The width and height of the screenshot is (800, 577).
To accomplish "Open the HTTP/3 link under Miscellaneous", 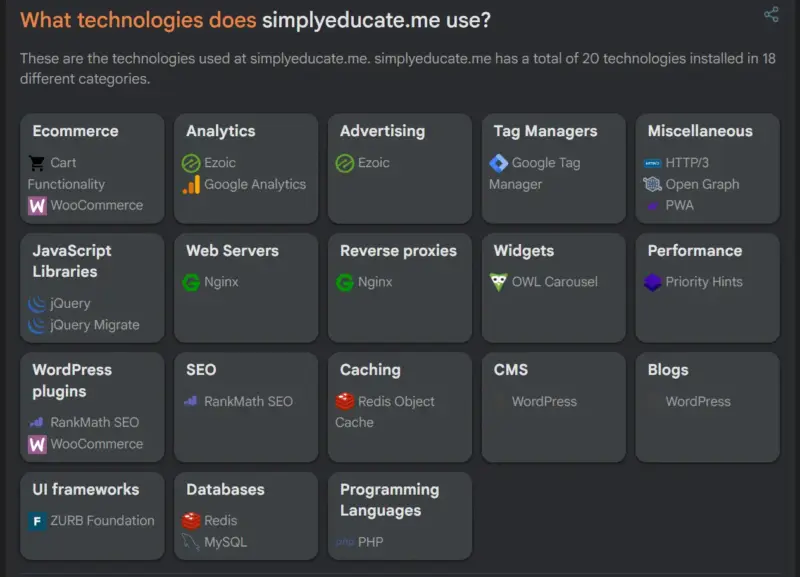I will coord(687,163).
